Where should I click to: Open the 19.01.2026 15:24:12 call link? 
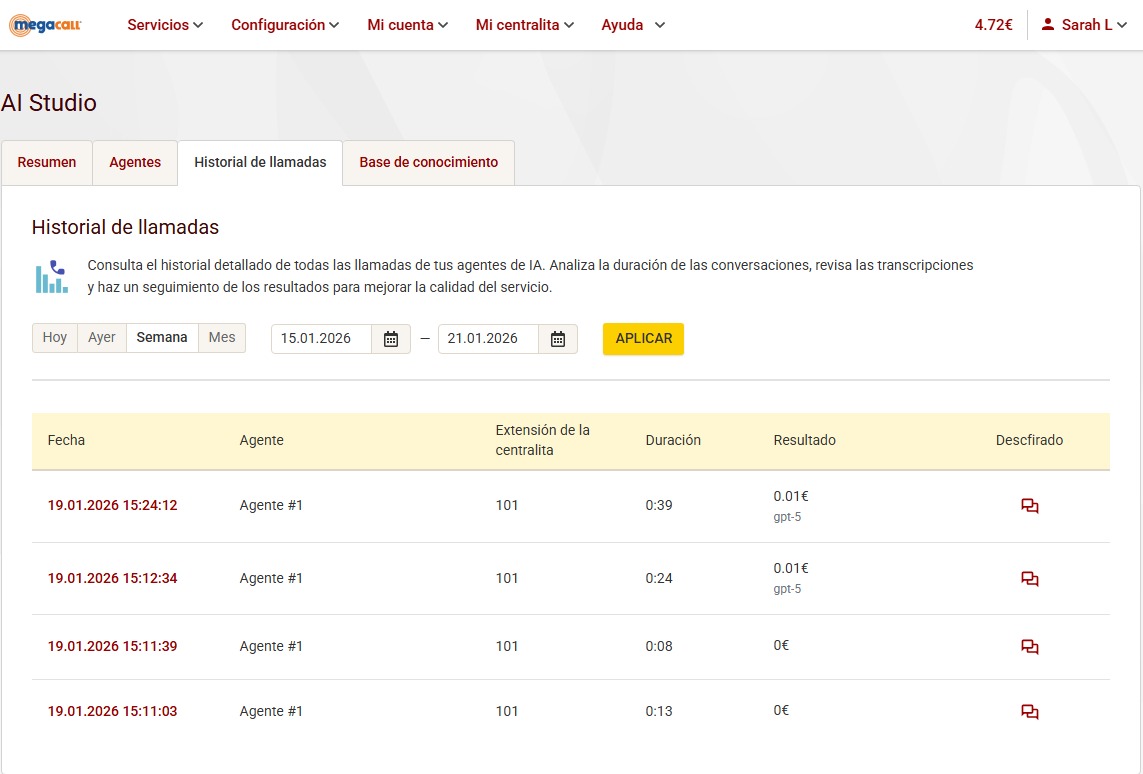click(x=112, y=506)
